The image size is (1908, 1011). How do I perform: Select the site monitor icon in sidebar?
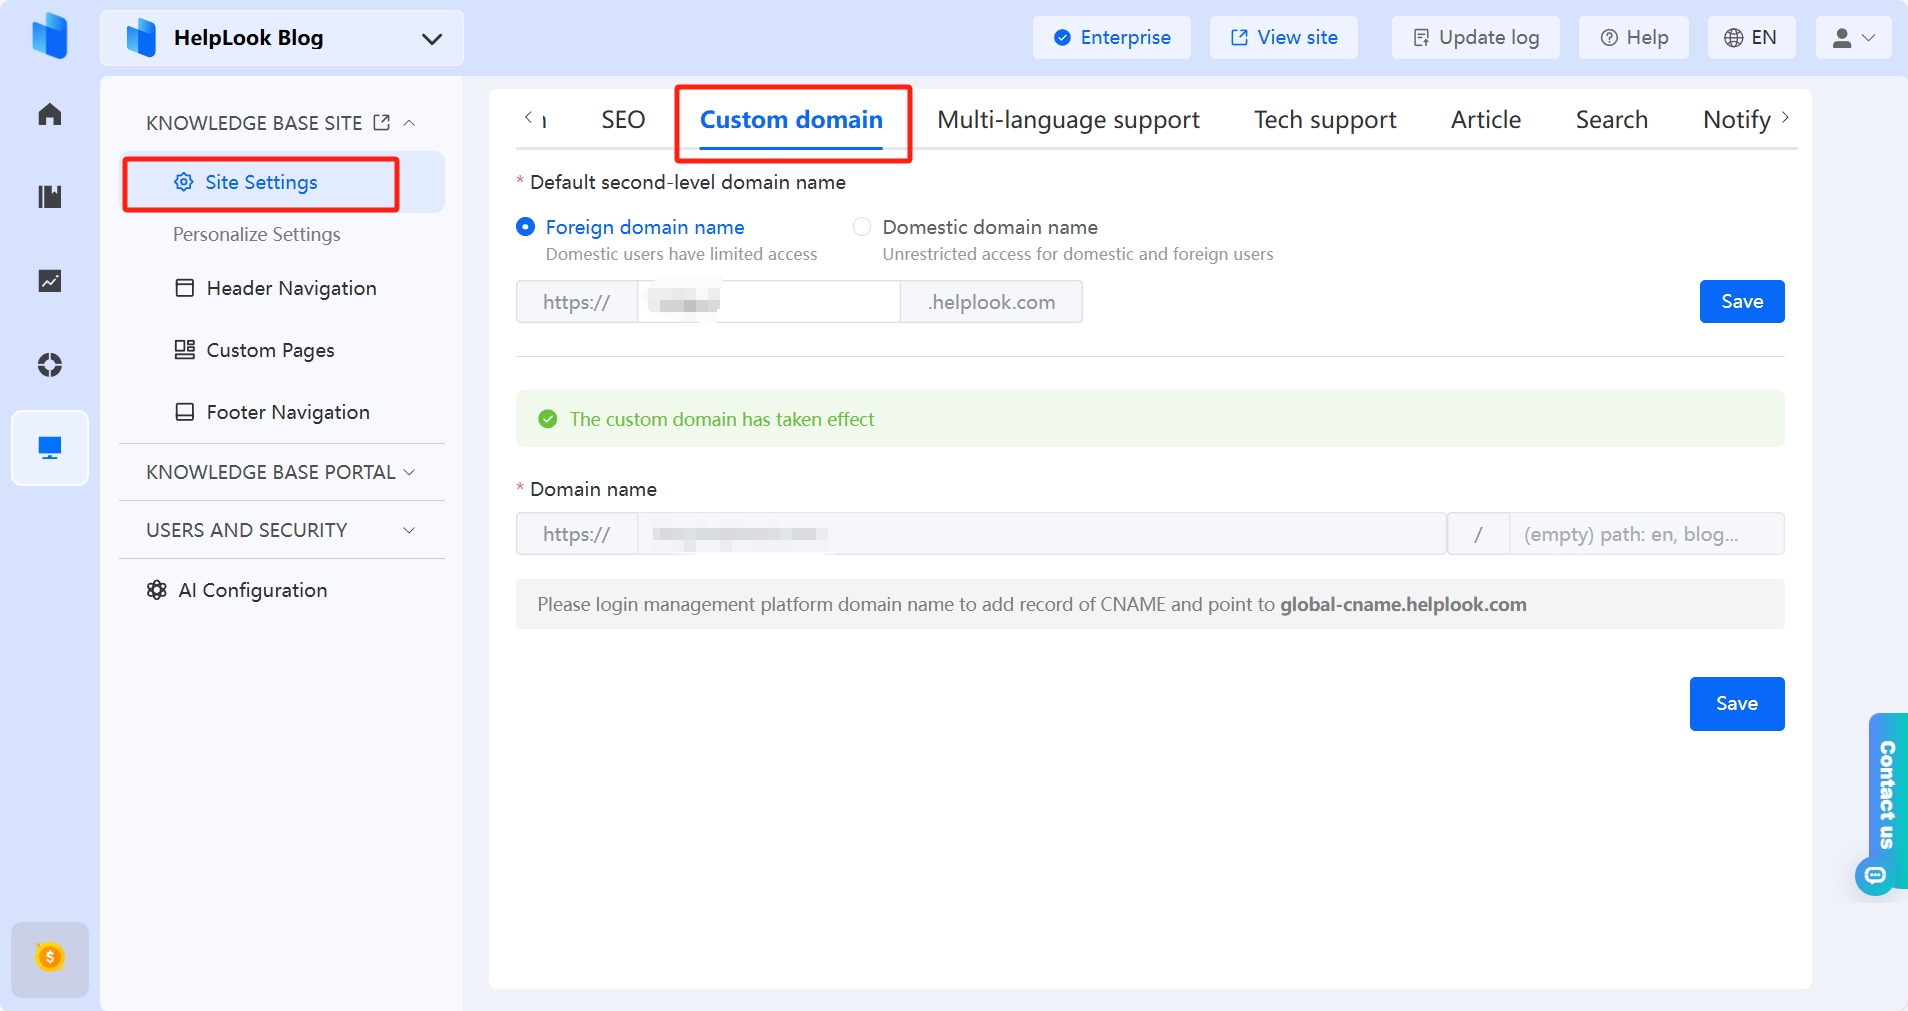pos(49,448)
